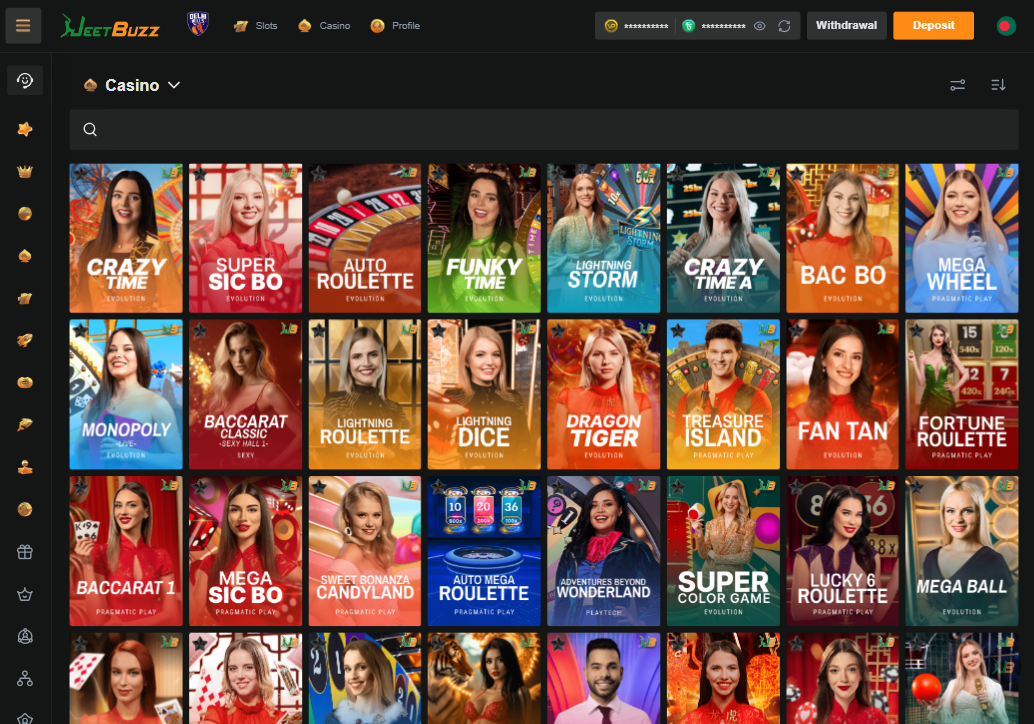Toggle the favorite star on Monopoly game

[80, 330]
